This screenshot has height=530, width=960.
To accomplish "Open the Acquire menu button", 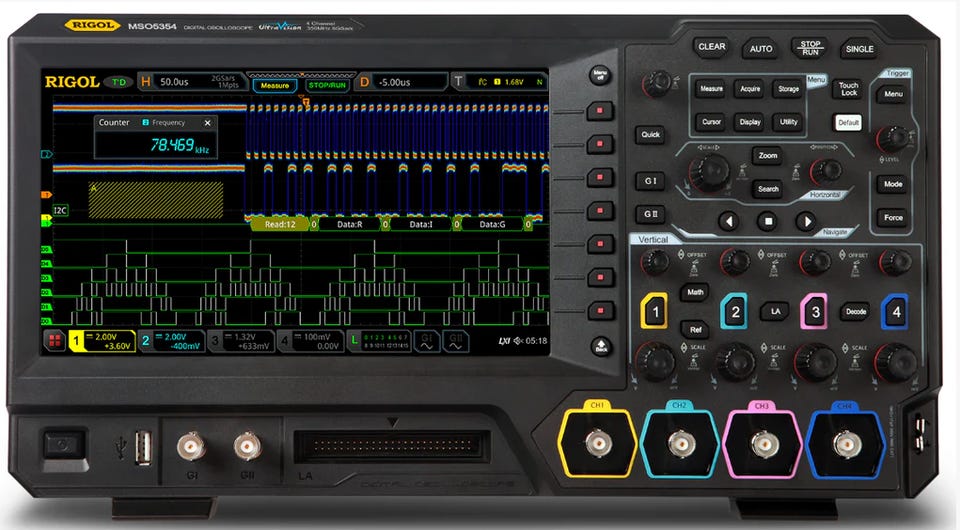I will point(750,89).
